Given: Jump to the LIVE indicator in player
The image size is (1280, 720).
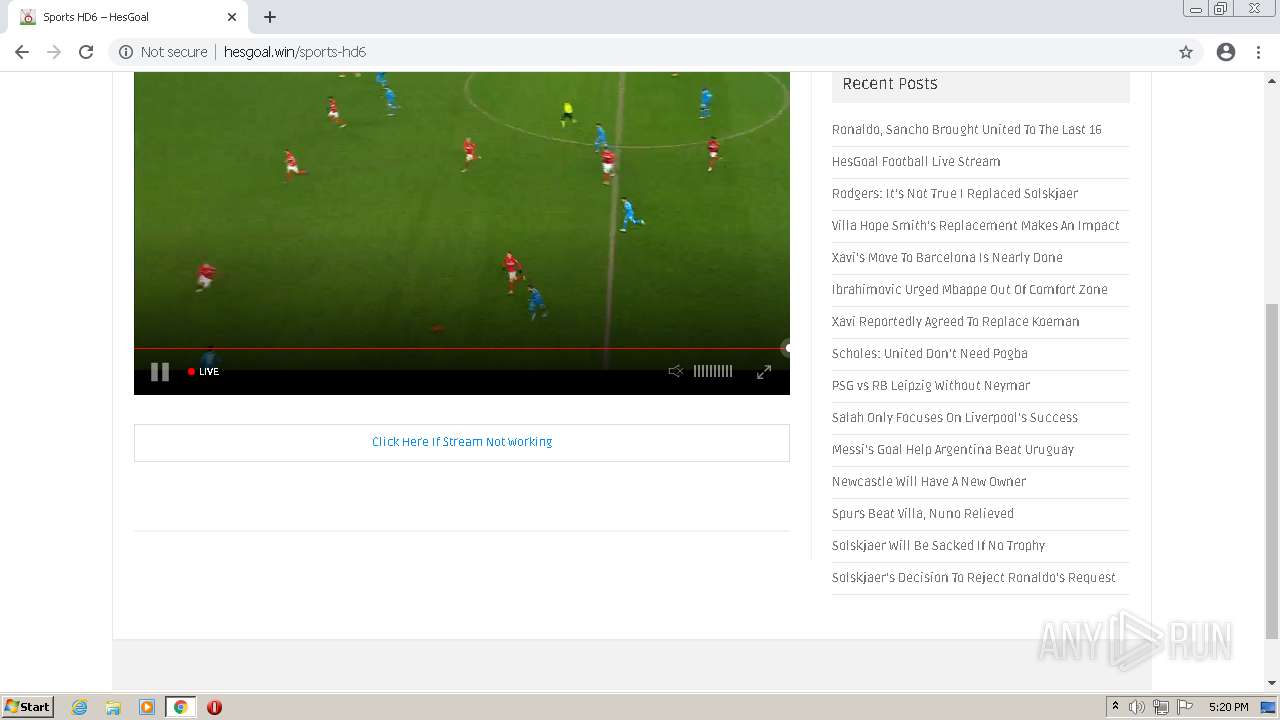Looking at the screenshot, I should click(204, 372).
